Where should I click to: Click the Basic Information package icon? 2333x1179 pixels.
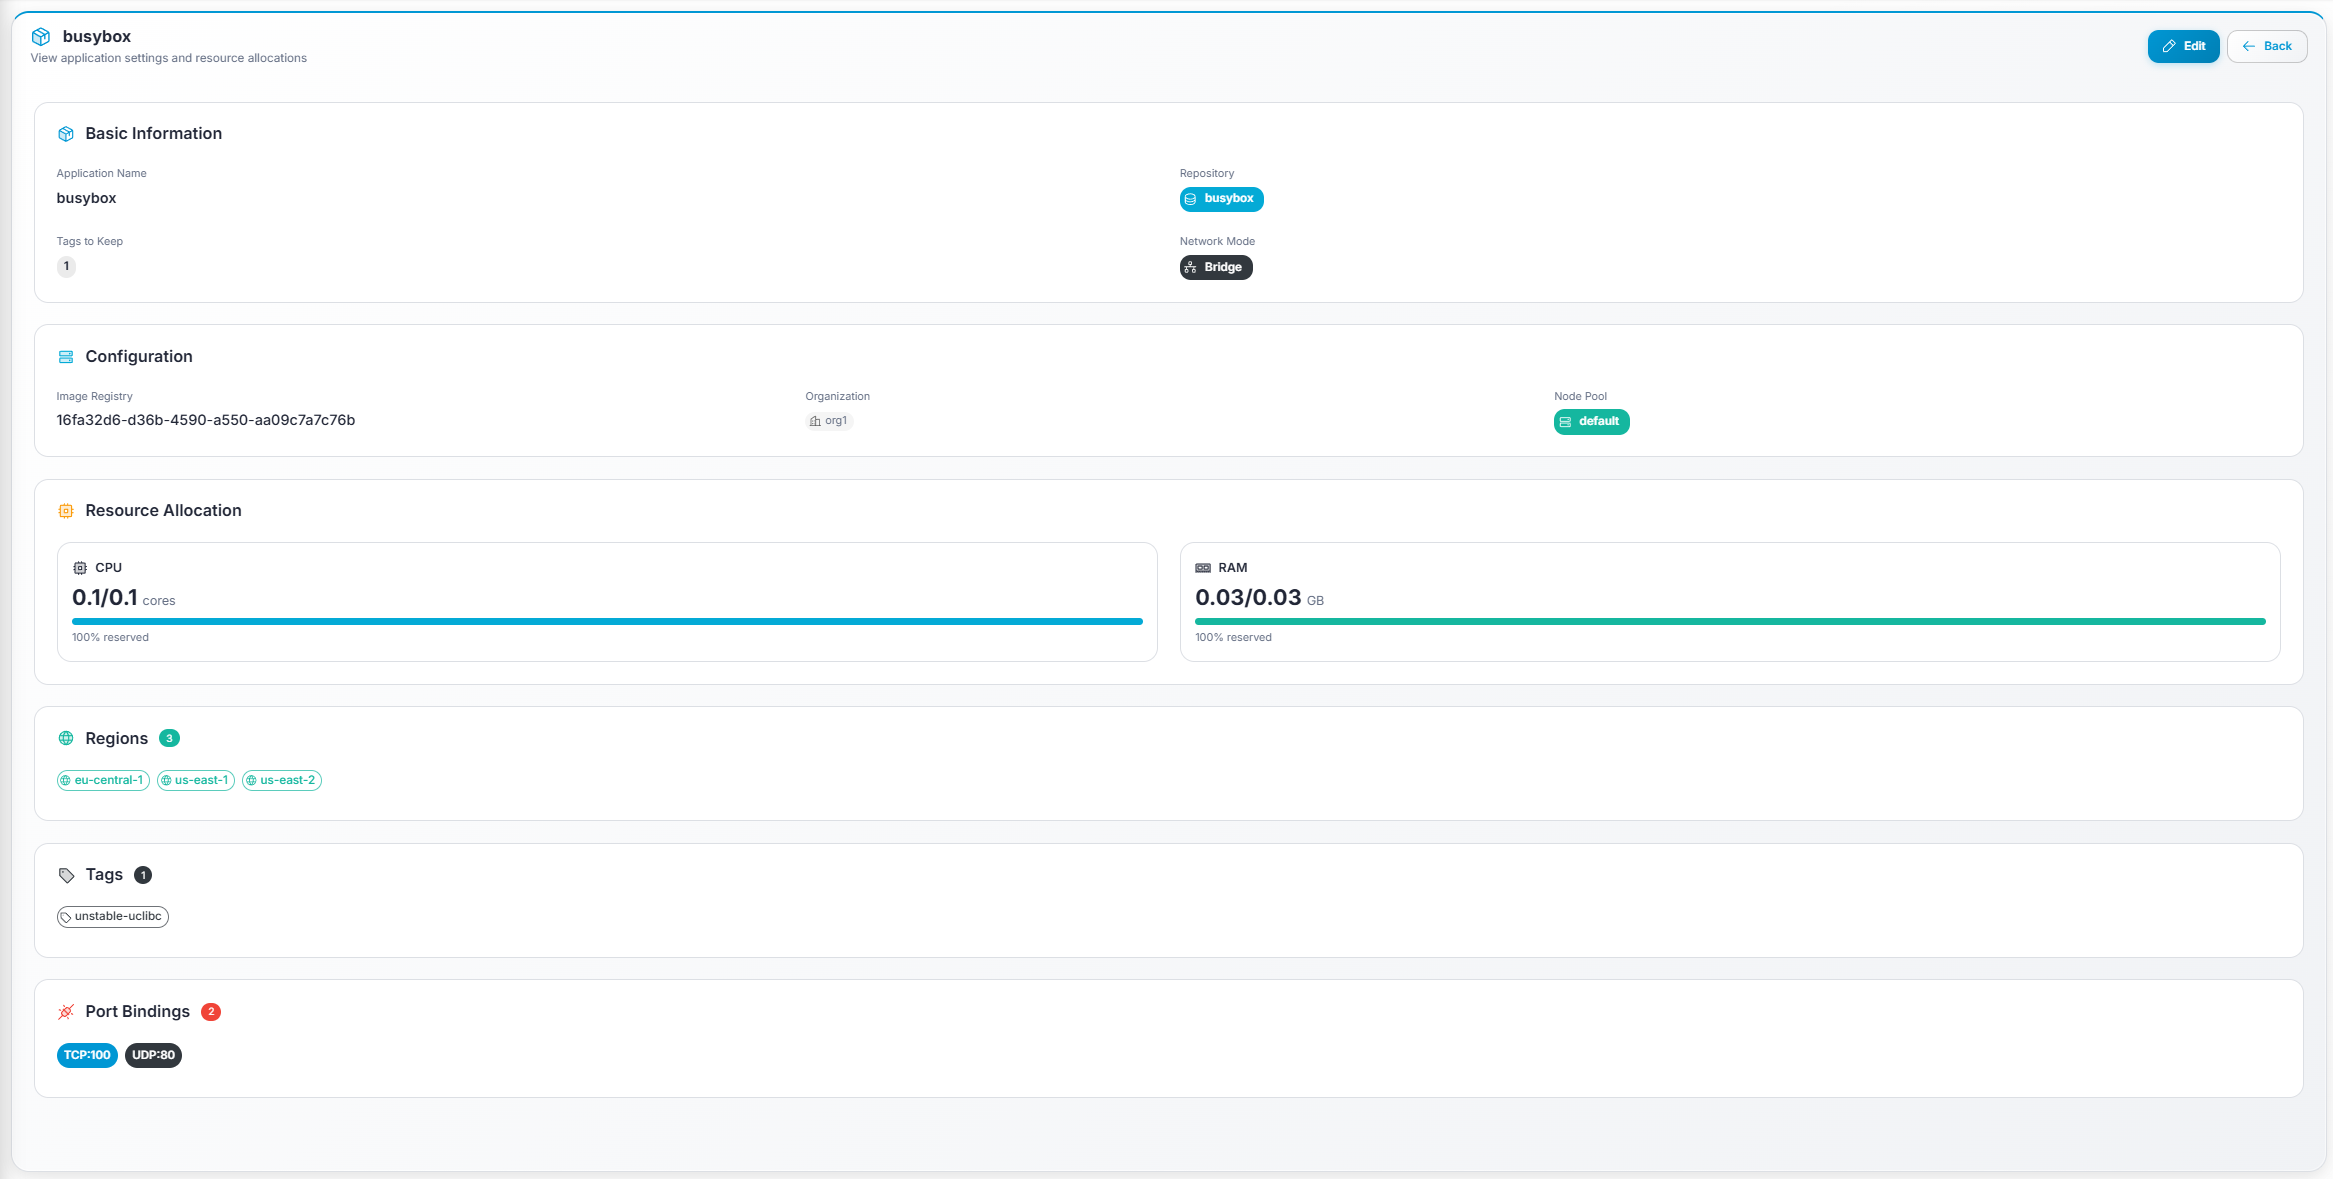pyautogui.click(x=66, y=133)
